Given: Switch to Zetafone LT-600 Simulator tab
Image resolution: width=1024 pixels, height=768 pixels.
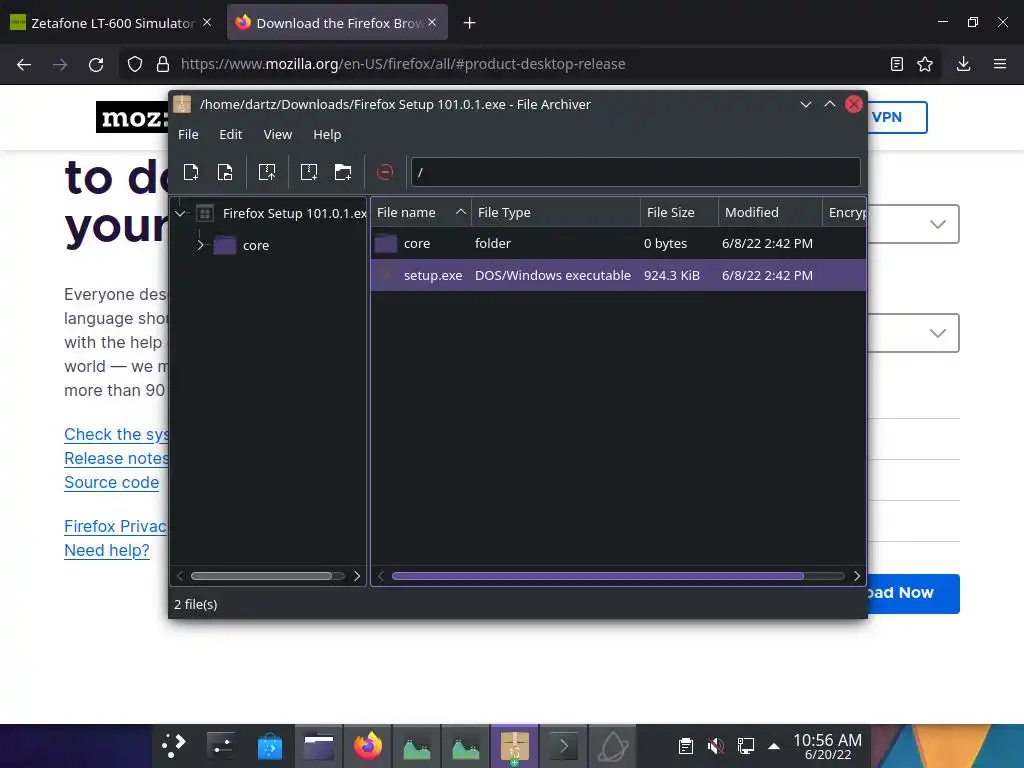Looking at the screenshot, I should (111, 23).
